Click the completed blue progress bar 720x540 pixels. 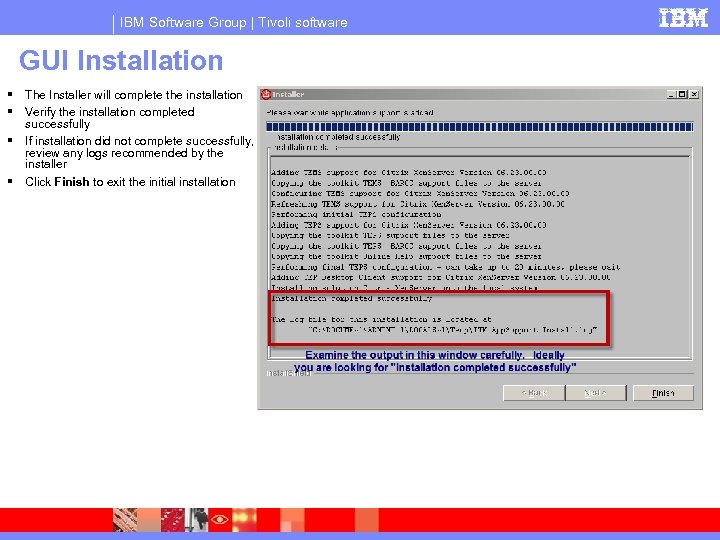(x=479, y=127)
